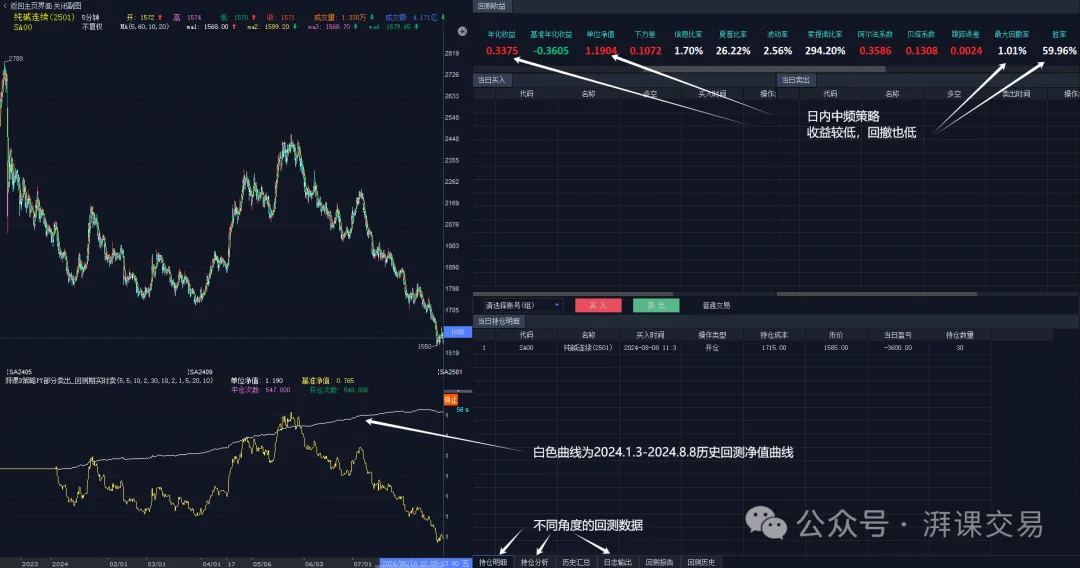Click the 关闭副图 link at the top
This screenshot has height=568, width=1080.
pos(68,6)
